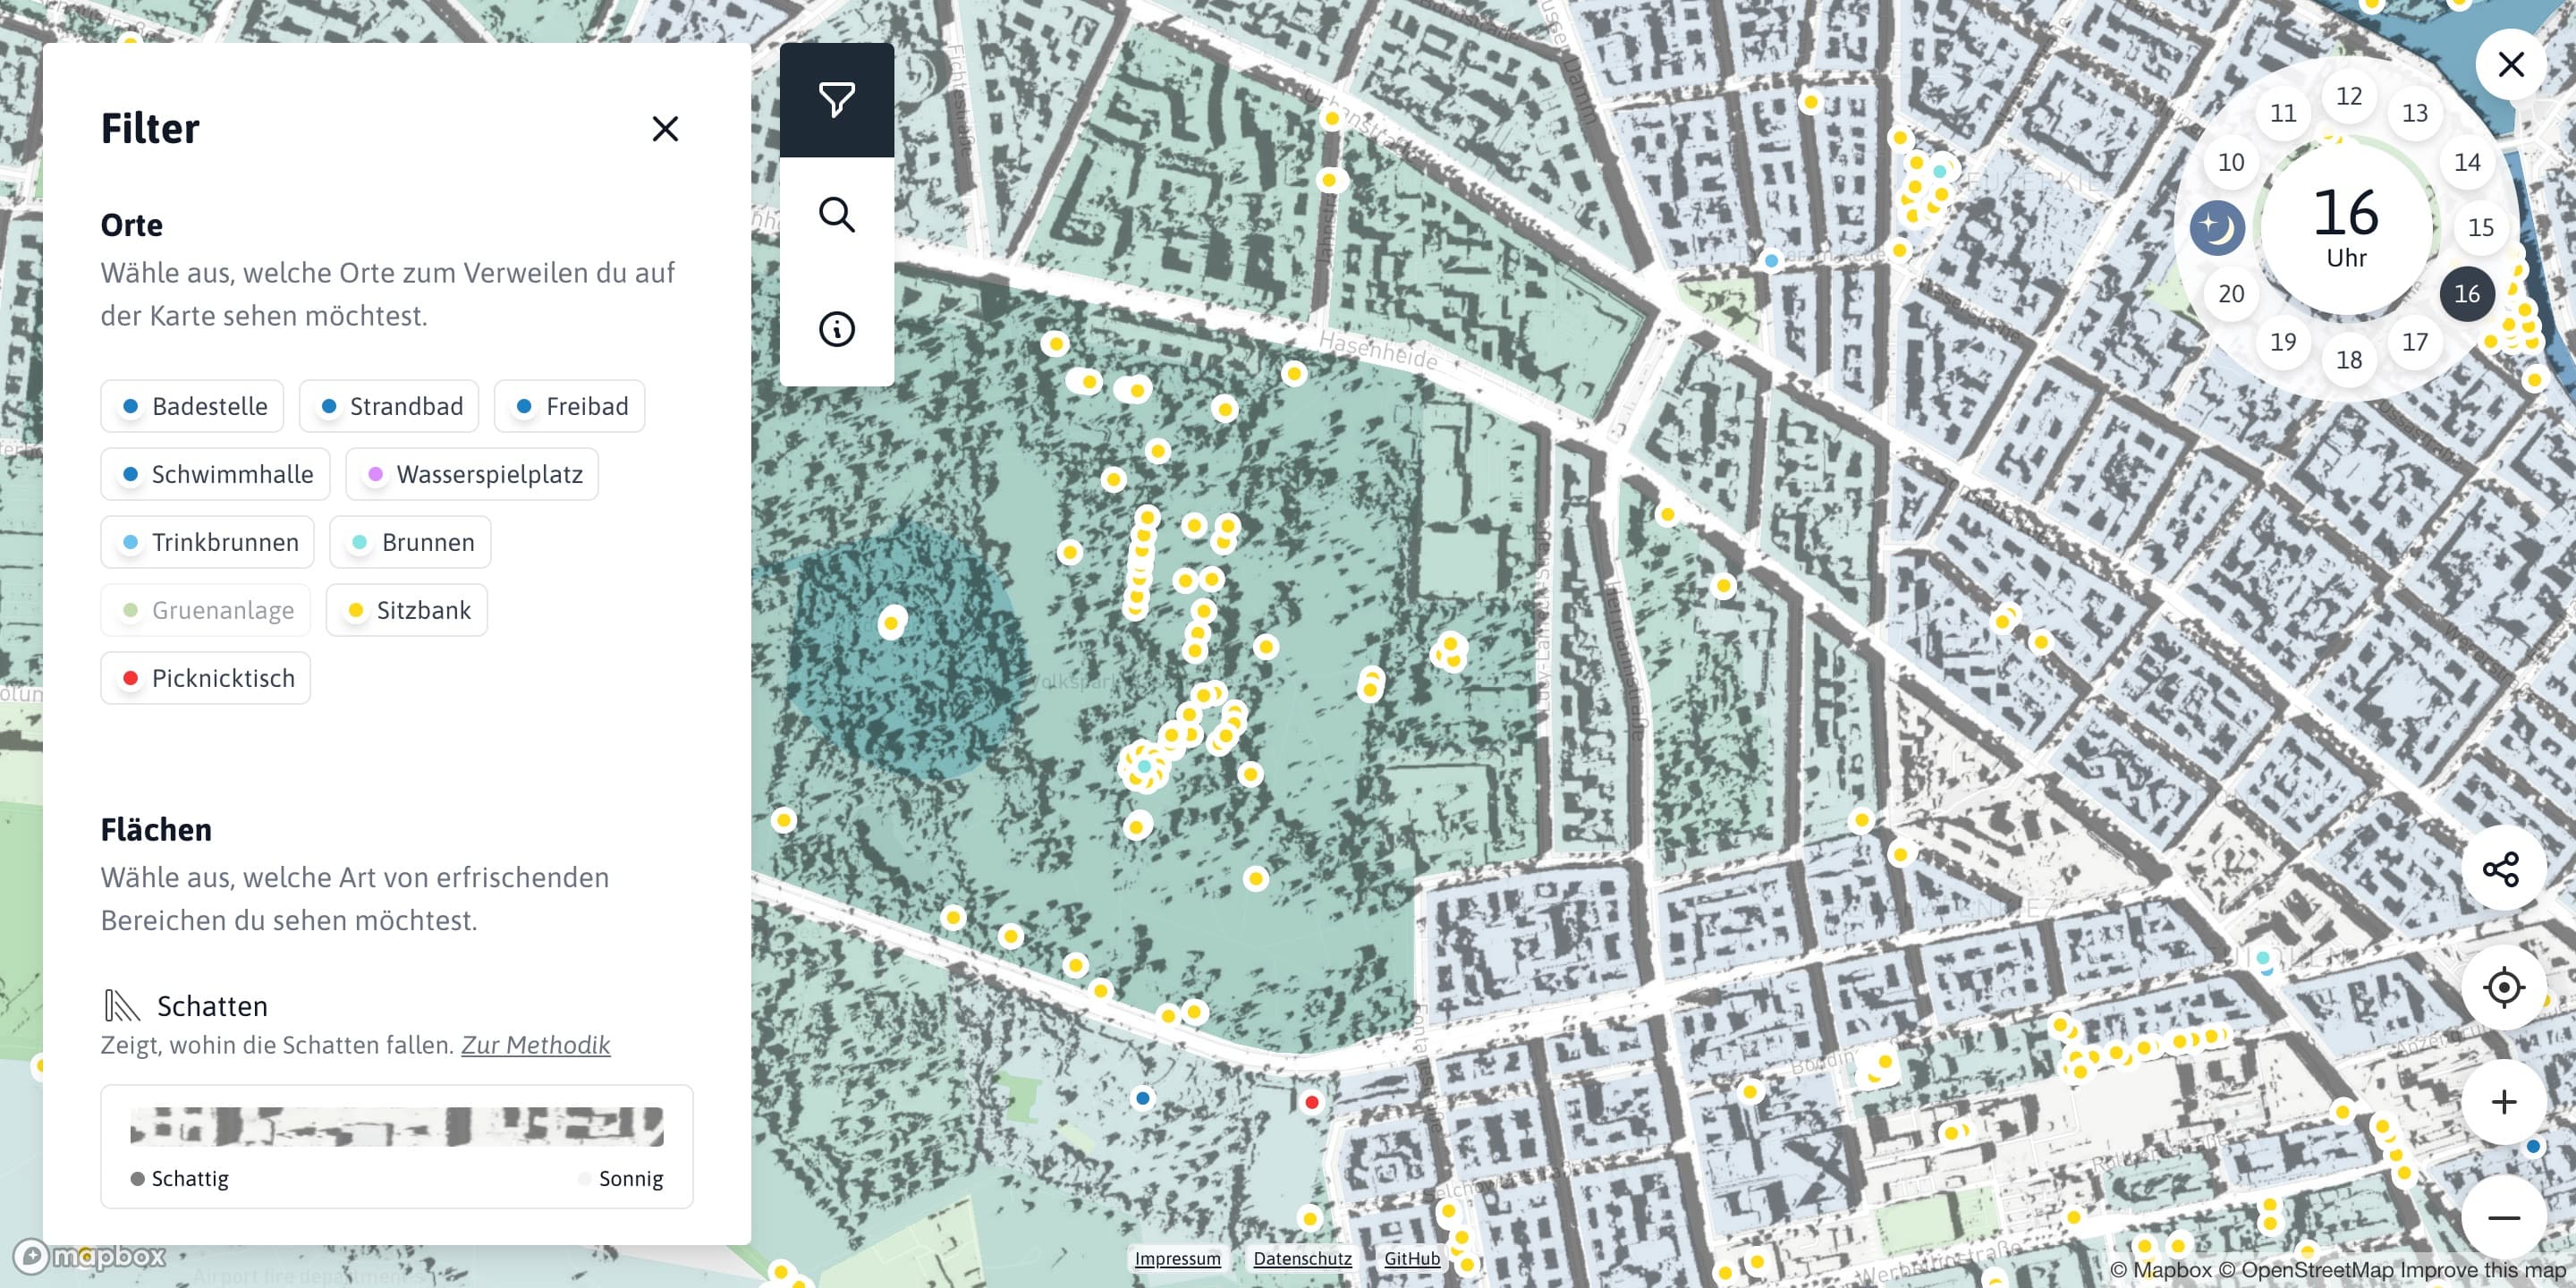This screenshot has width=2576, height=1288.
Task: Close the Filter panel
Action: coord(665,129)
